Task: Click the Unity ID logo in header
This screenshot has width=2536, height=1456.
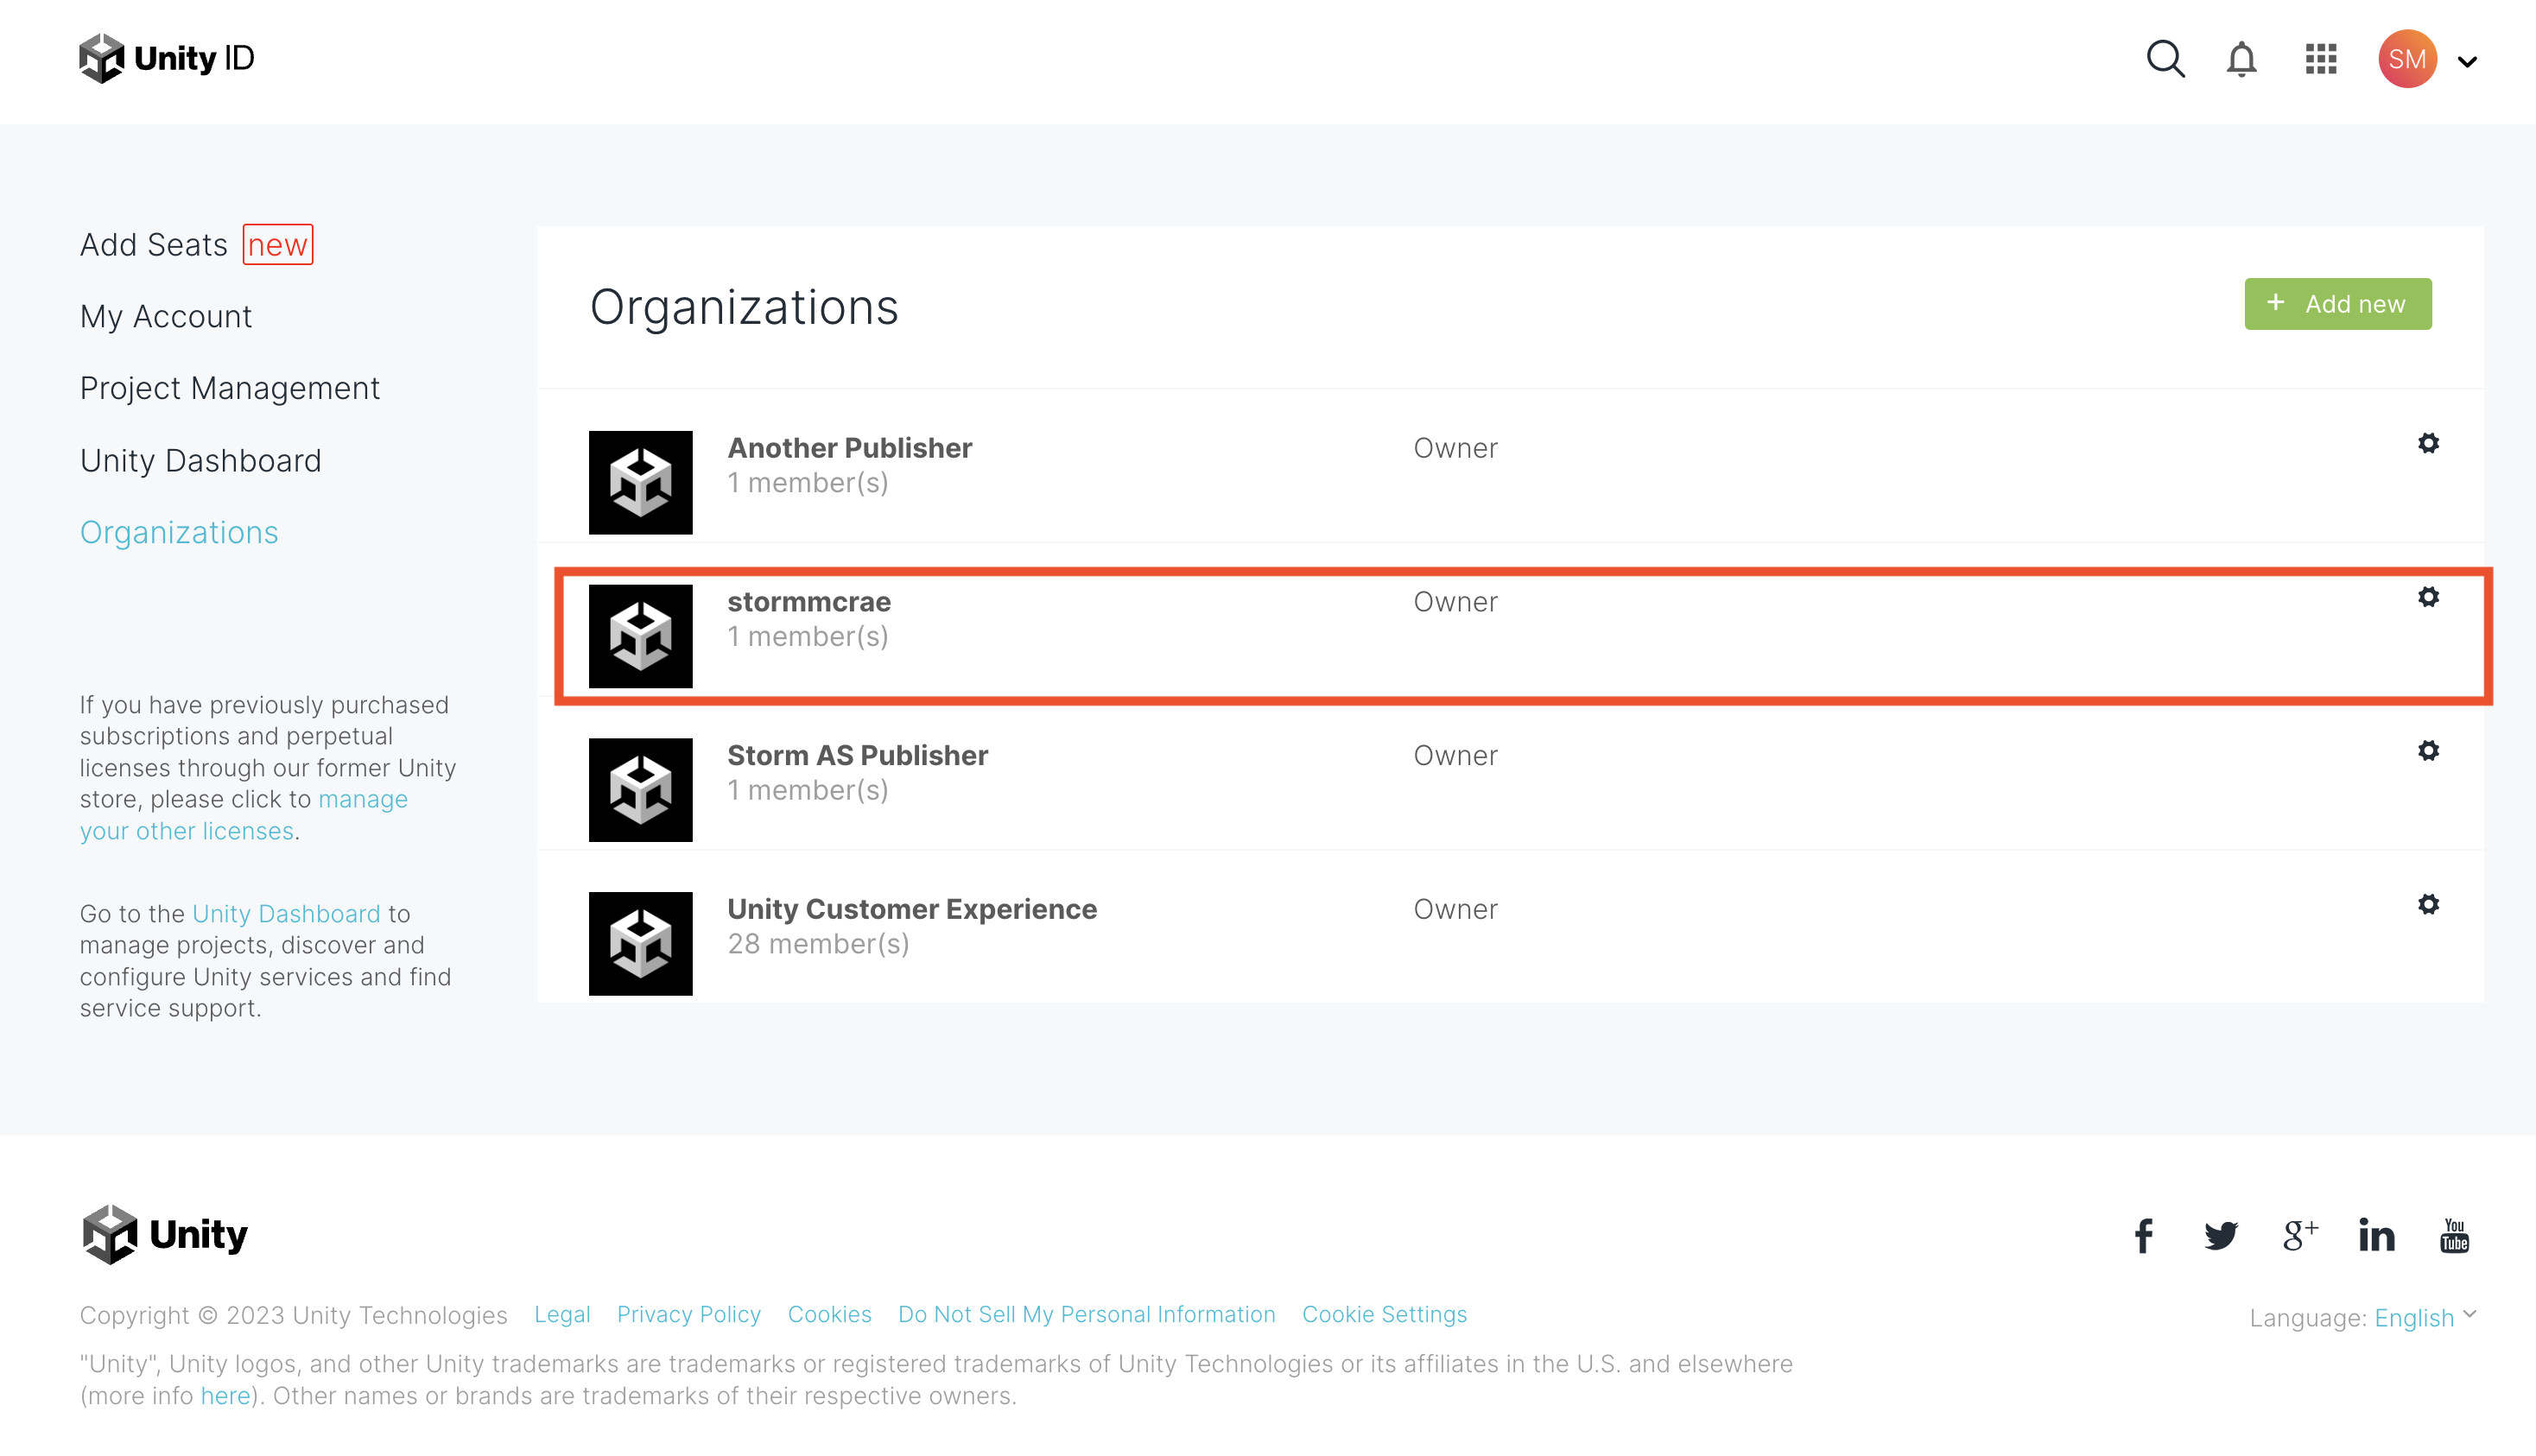Action: tap(167, 58)
